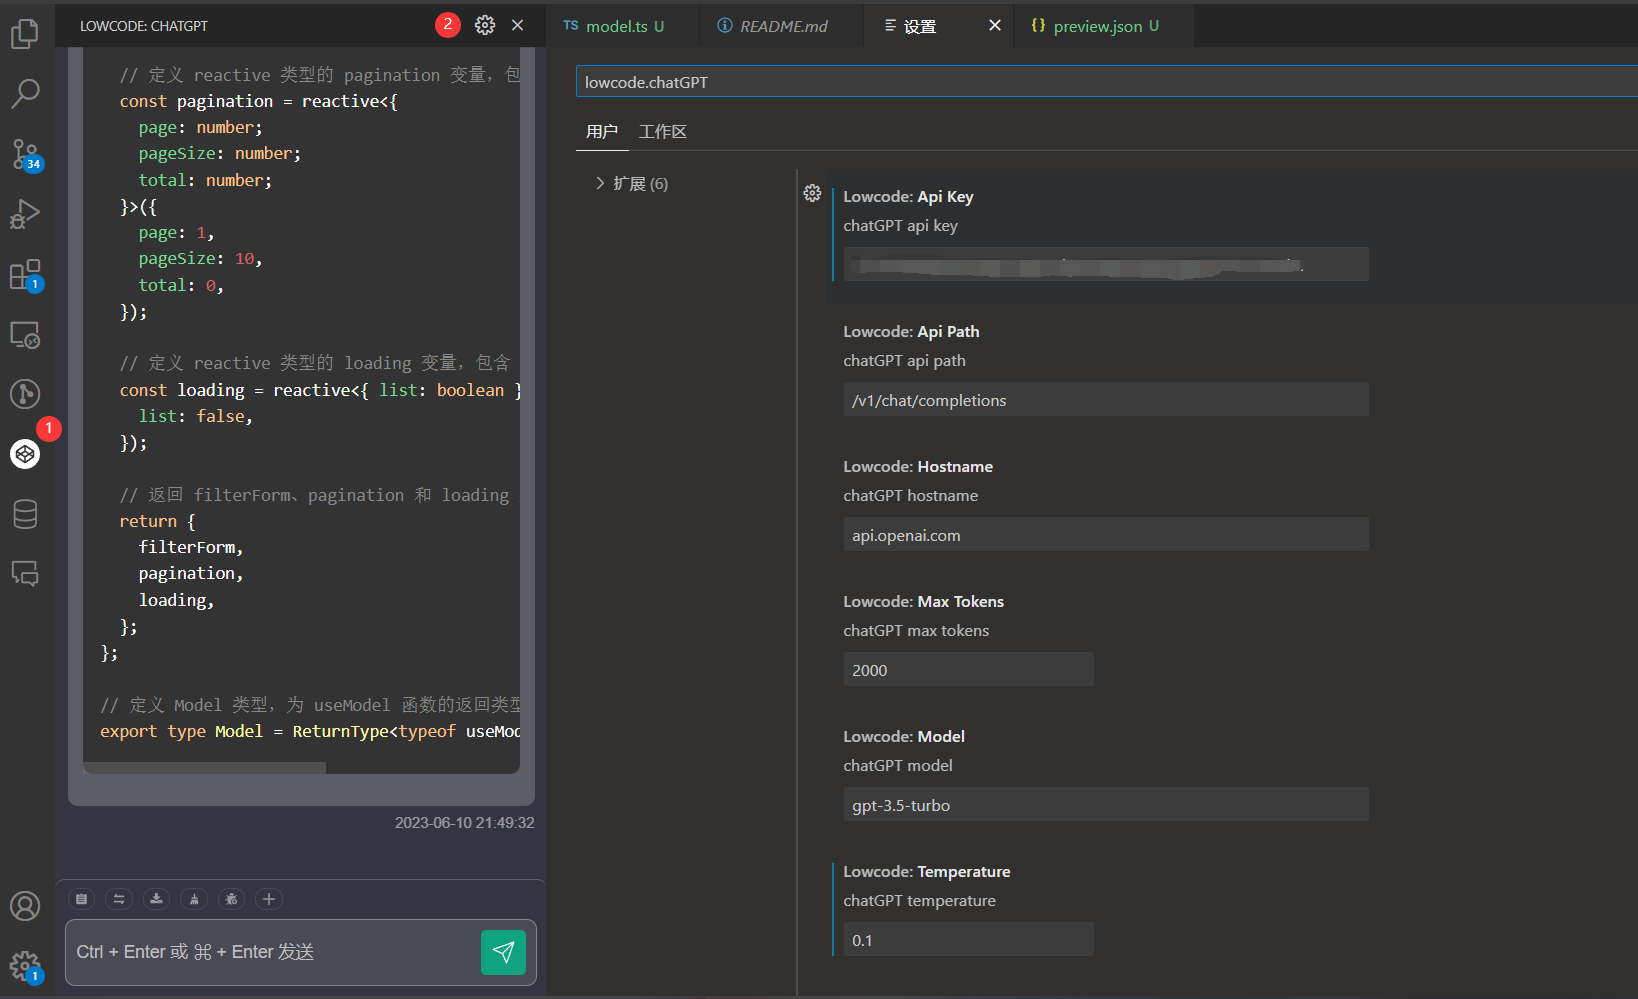
Task: Click the Lowcode: Temperature setting title
Action: pos(927,872)
